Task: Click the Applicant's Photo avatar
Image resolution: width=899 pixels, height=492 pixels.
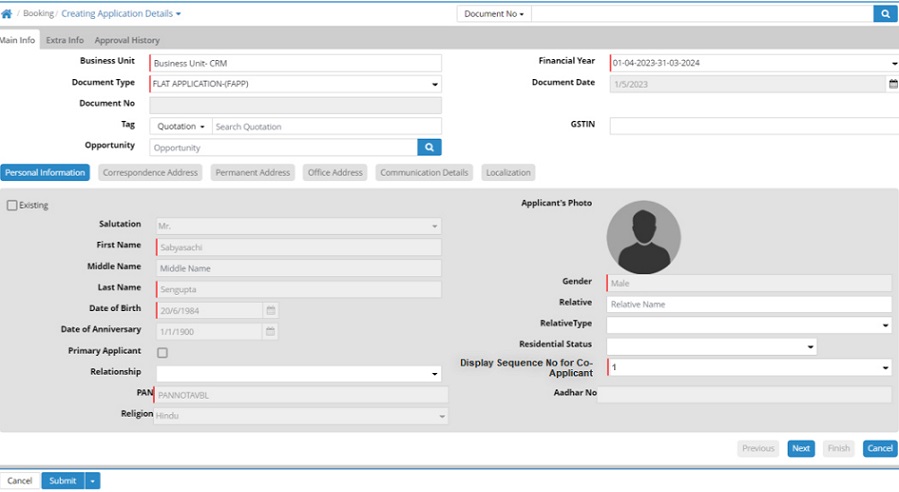Action: [x=643, y=238]
